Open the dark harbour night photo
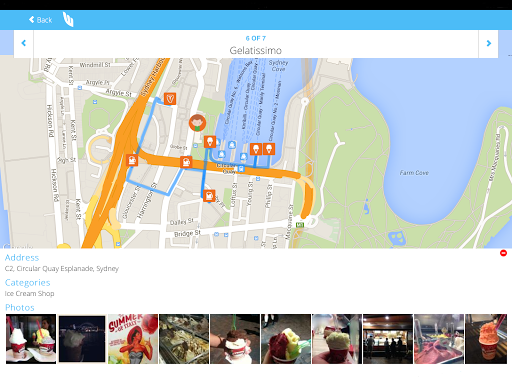This screenshot has height=384, width=512. pyautogui.click(x=82, y=339)
